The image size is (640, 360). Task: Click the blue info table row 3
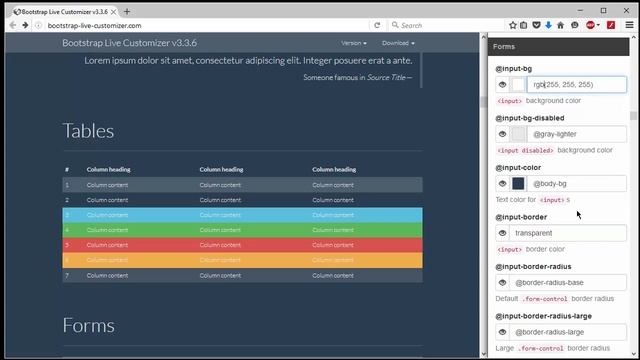242,215
